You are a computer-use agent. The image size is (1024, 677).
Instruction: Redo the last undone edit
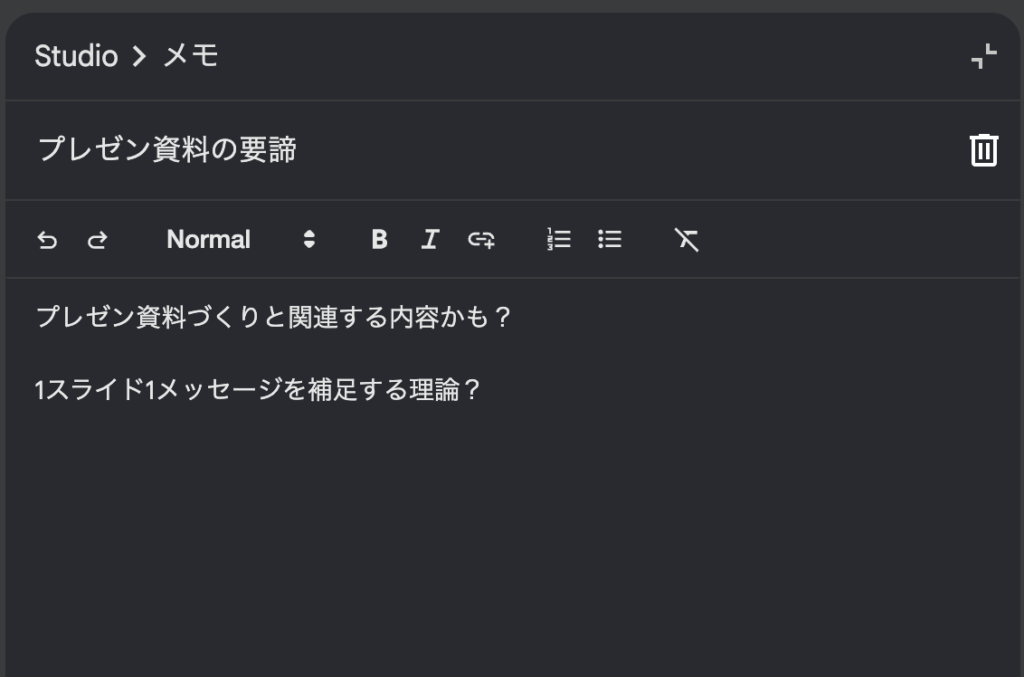97,240
